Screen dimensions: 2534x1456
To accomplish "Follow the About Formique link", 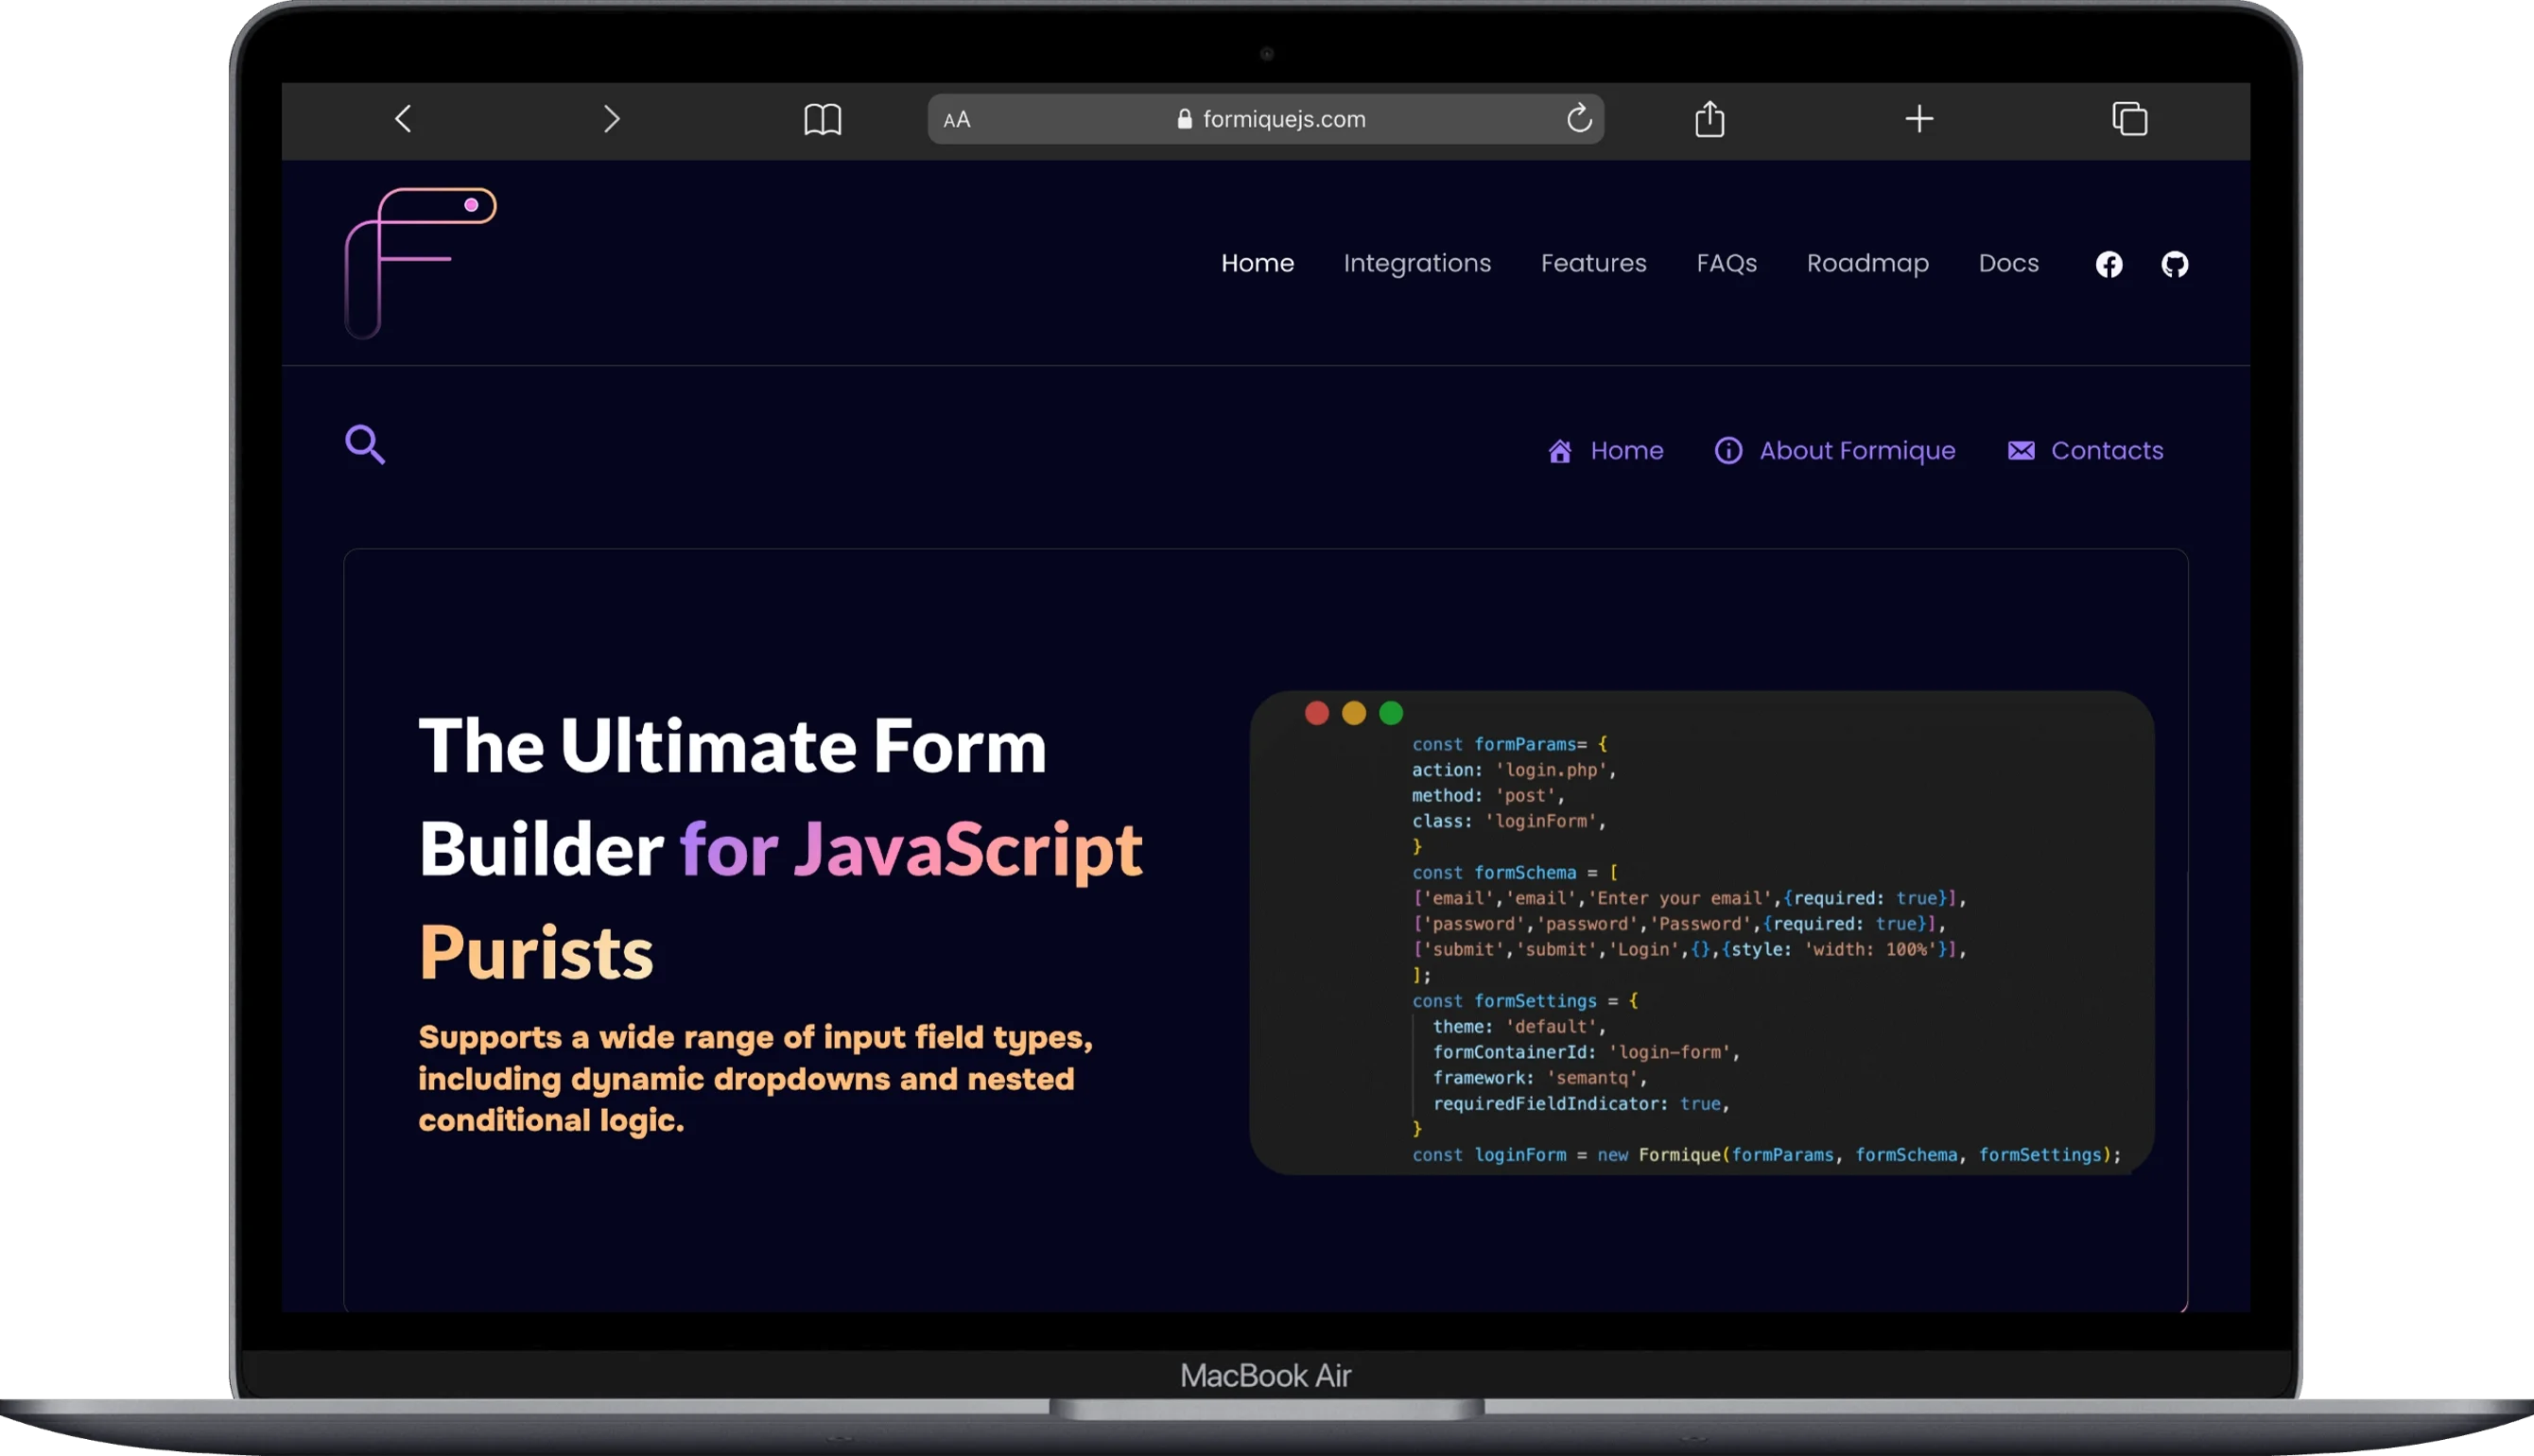I will pos(1857,451).
